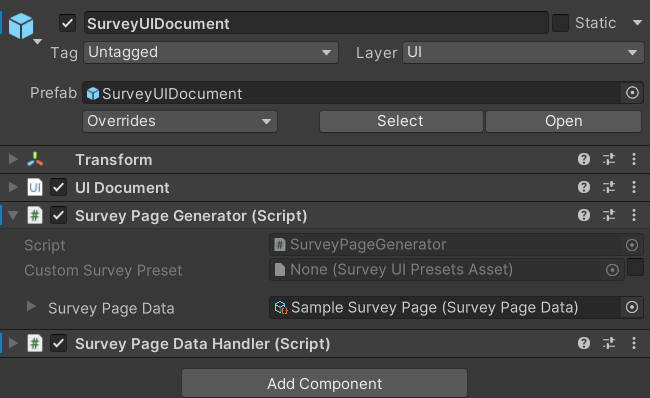Open Survey Page Data Handler help icon
650x398 pixels.
584,343
